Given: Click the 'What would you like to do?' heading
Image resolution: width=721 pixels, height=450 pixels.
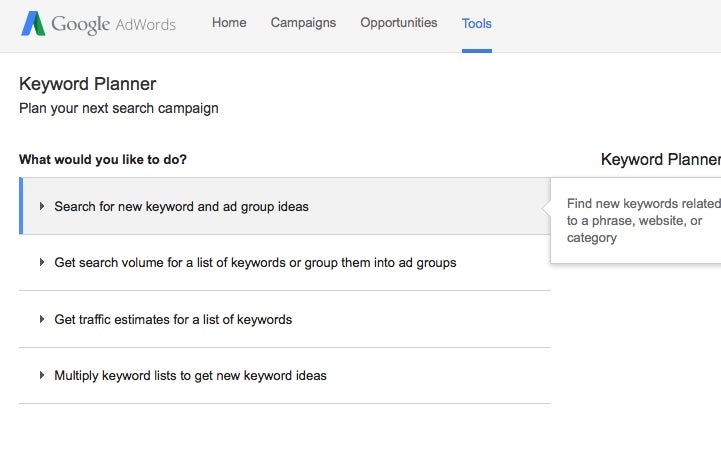Looking at the screenshot, I should [103, 159].
